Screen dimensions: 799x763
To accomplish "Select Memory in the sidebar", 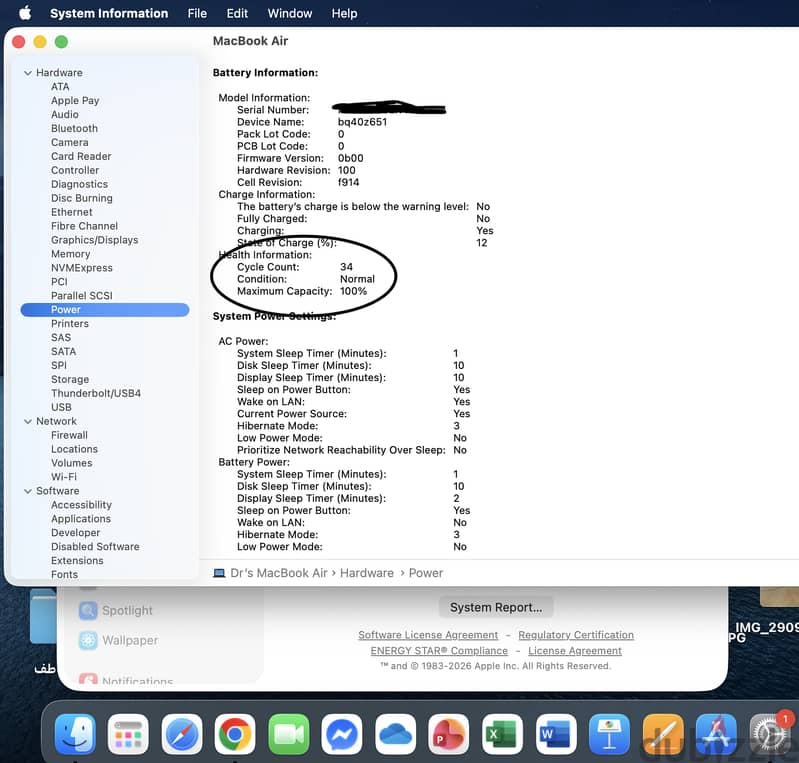I will click(x=70, y=254).
